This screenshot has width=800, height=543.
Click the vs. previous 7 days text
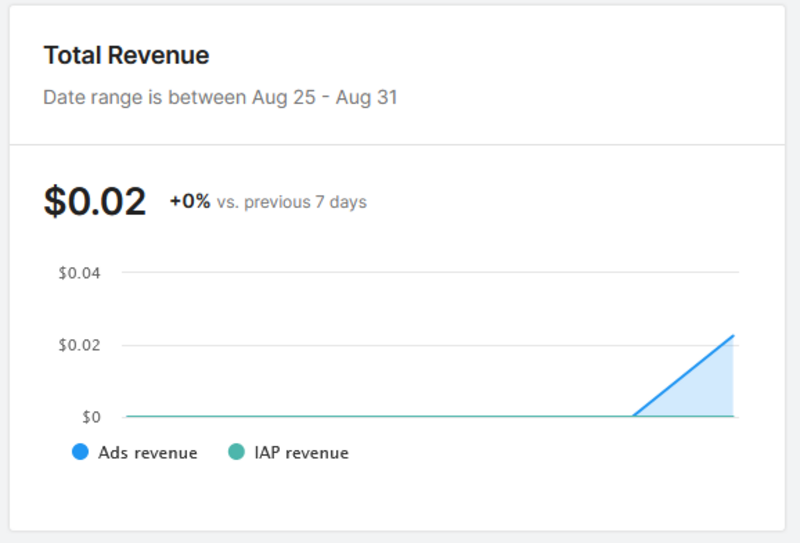(292, 202)
